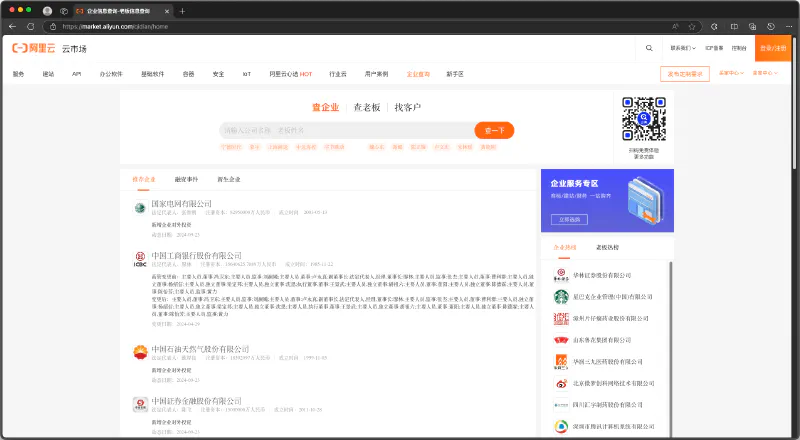Open the 建站 navigation menu
Image resolution: width=800 pixels, height=440 pixels.
48,74
